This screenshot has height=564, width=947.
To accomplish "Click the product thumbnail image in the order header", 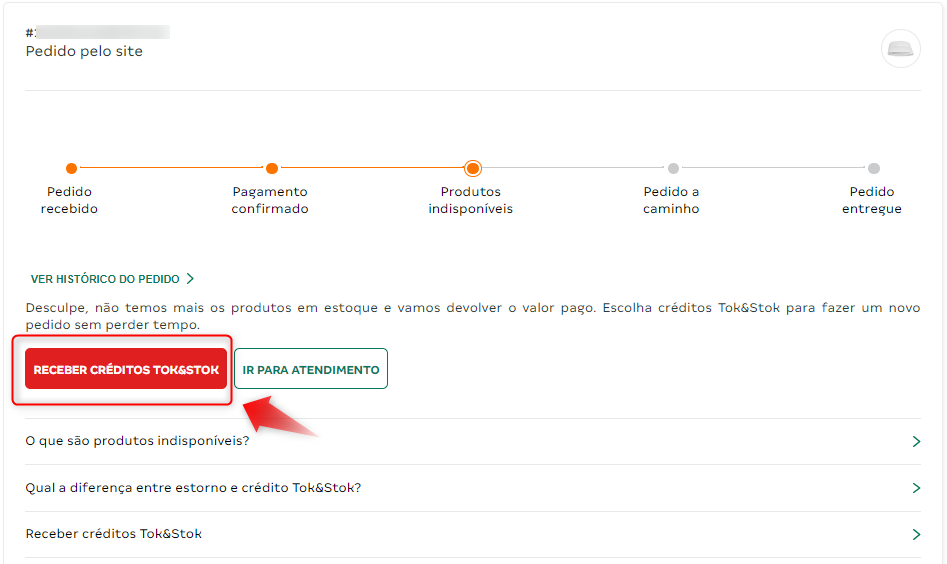I will pyautogui.click(x=900, y=48).
